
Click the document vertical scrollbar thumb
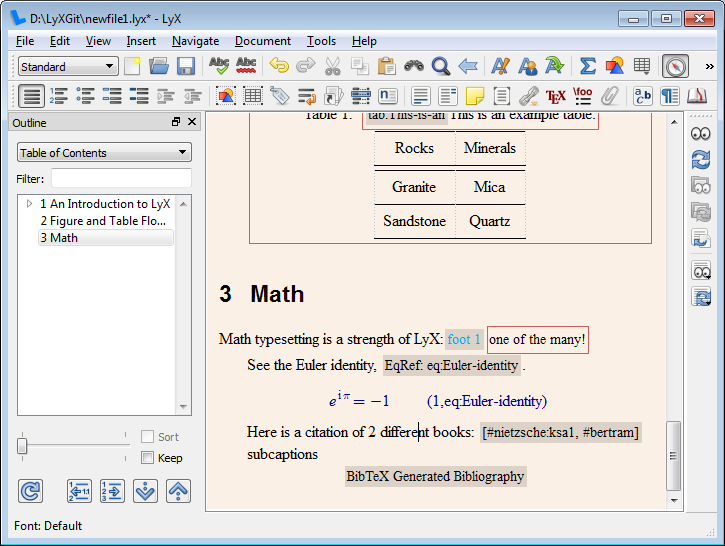coord(673,456)
